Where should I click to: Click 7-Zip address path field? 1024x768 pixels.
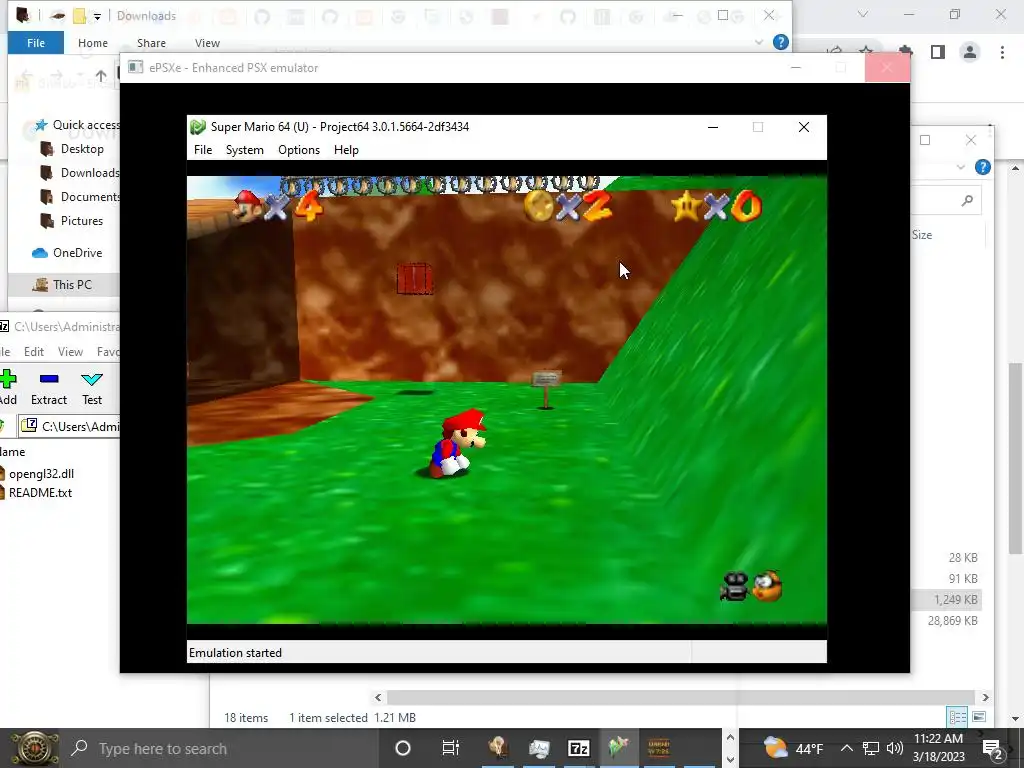pyautogui.click(x=69, y=426)
